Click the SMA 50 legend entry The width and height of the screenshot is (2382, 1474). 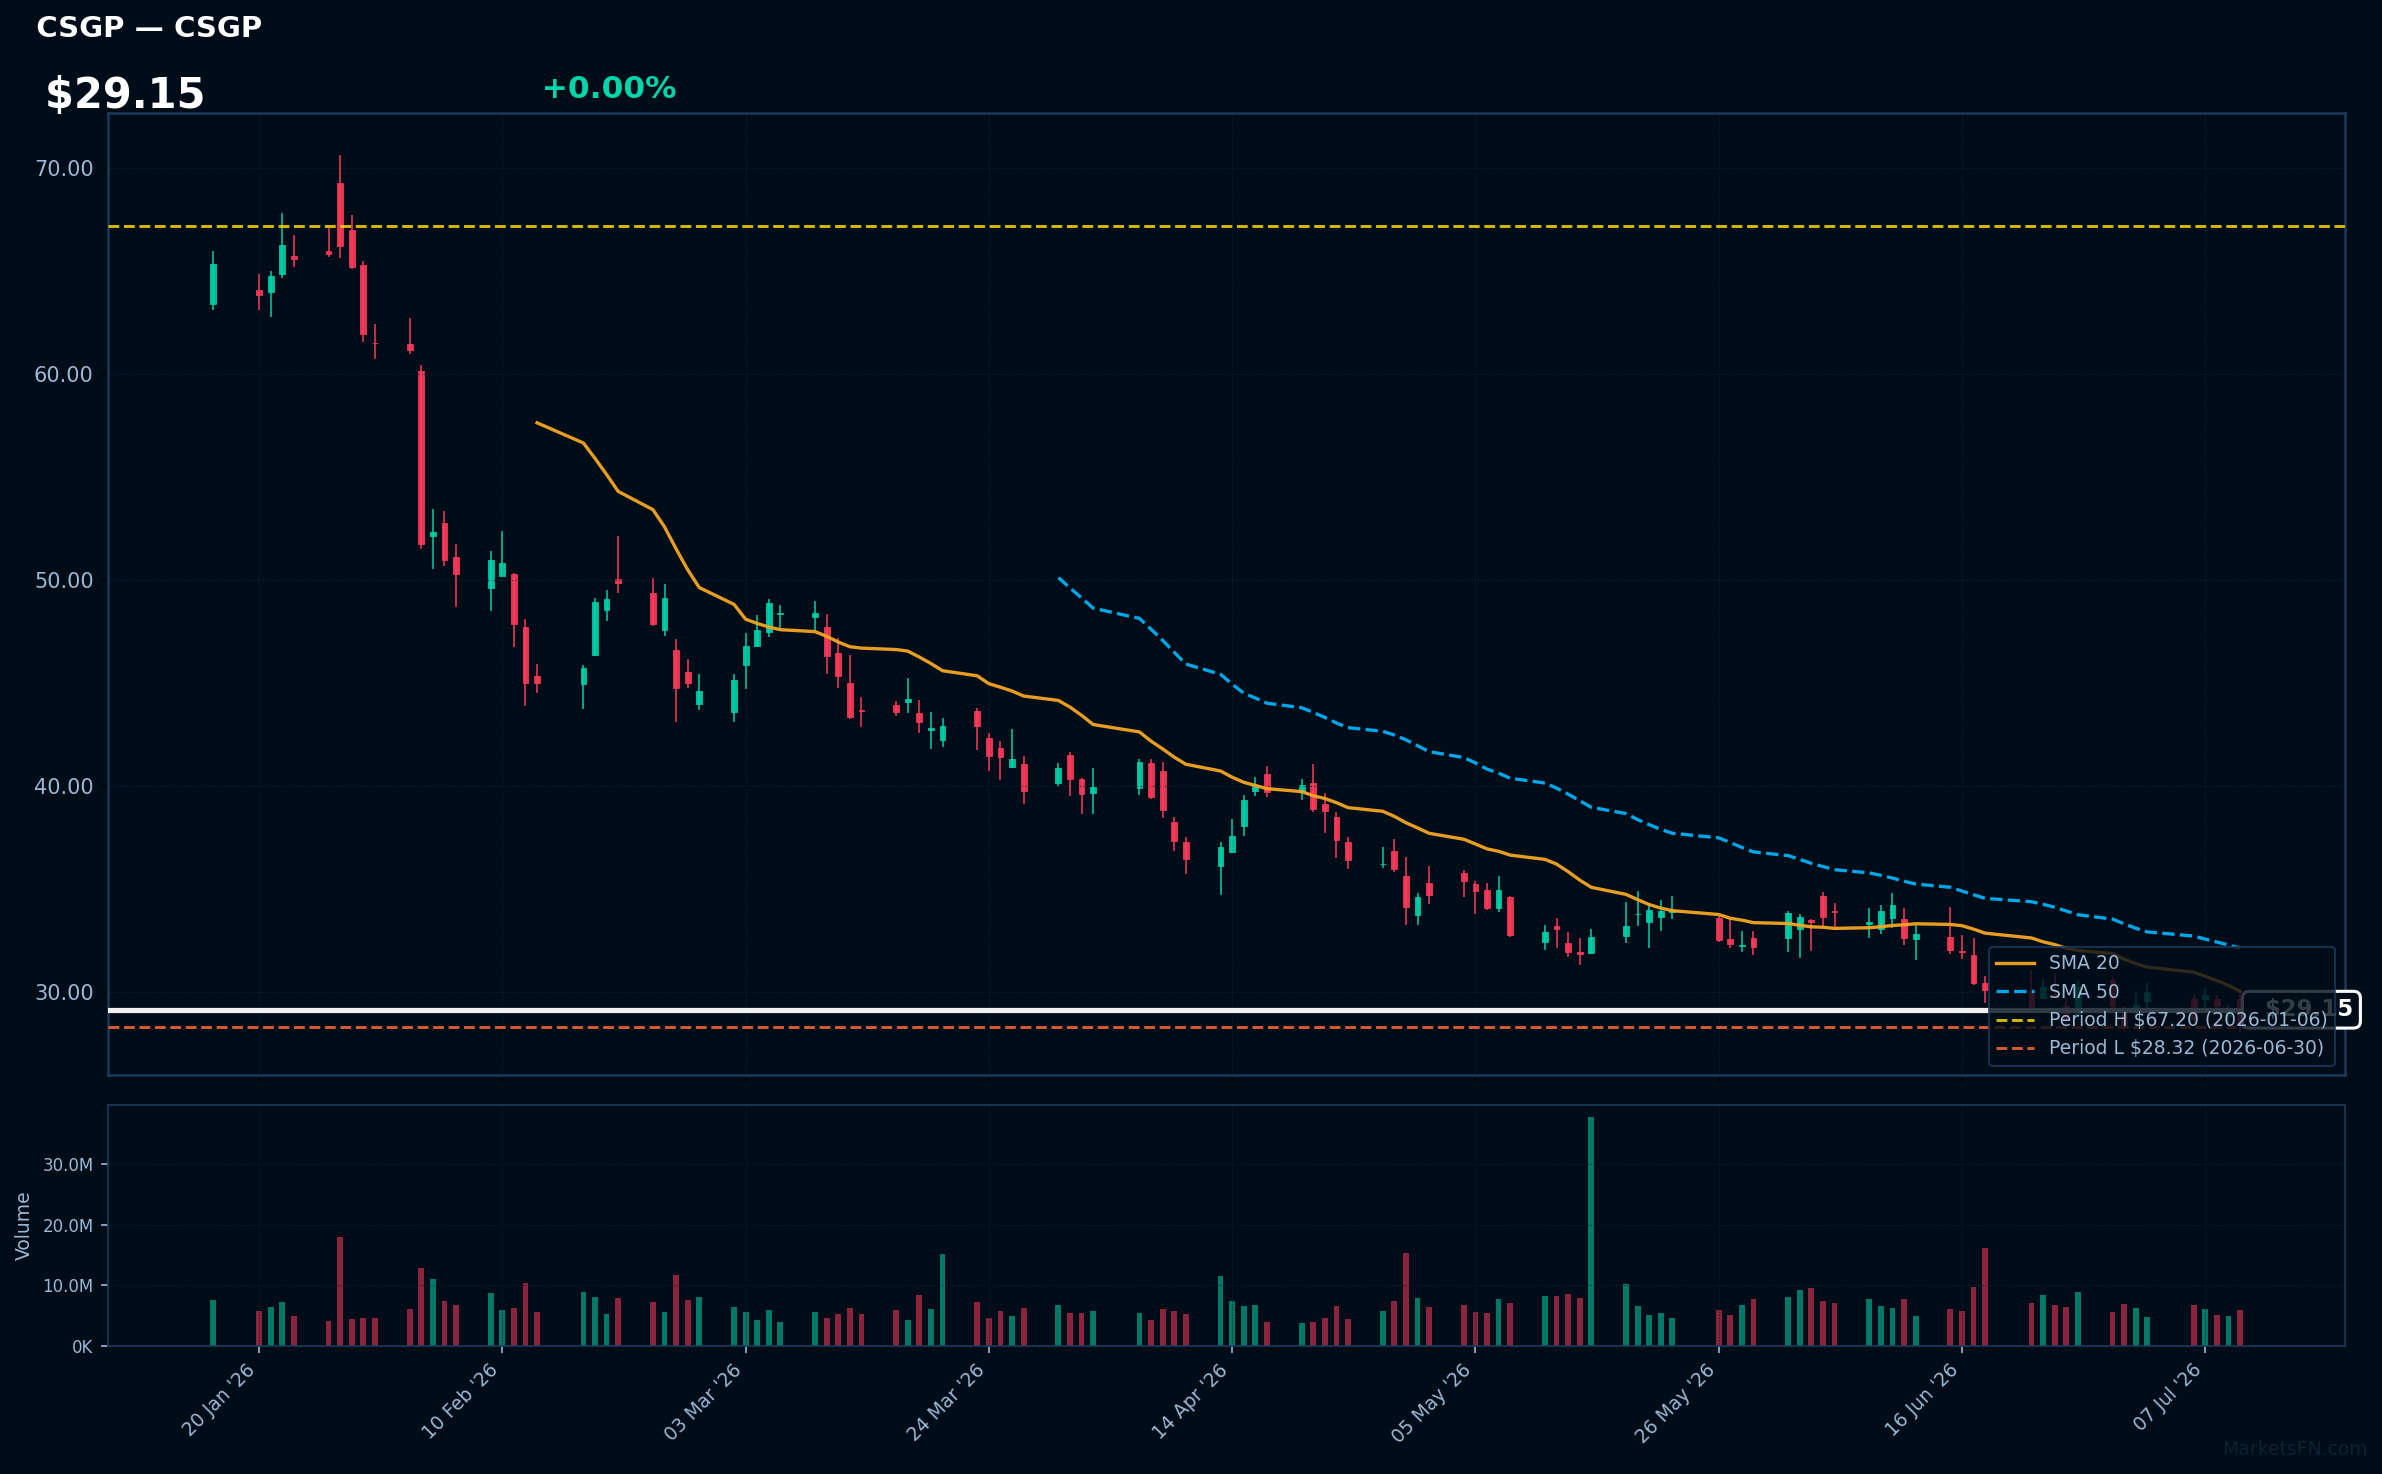(2057, 991)
